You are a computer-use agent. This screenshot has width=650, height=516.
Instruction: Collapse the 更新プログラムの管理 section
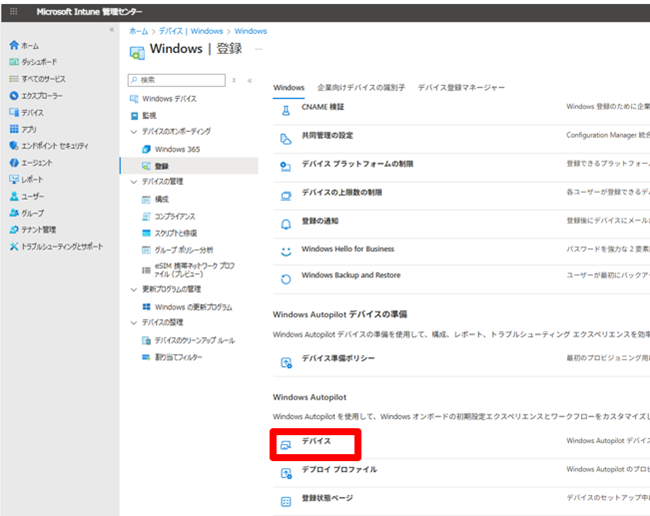click(134, 290)
